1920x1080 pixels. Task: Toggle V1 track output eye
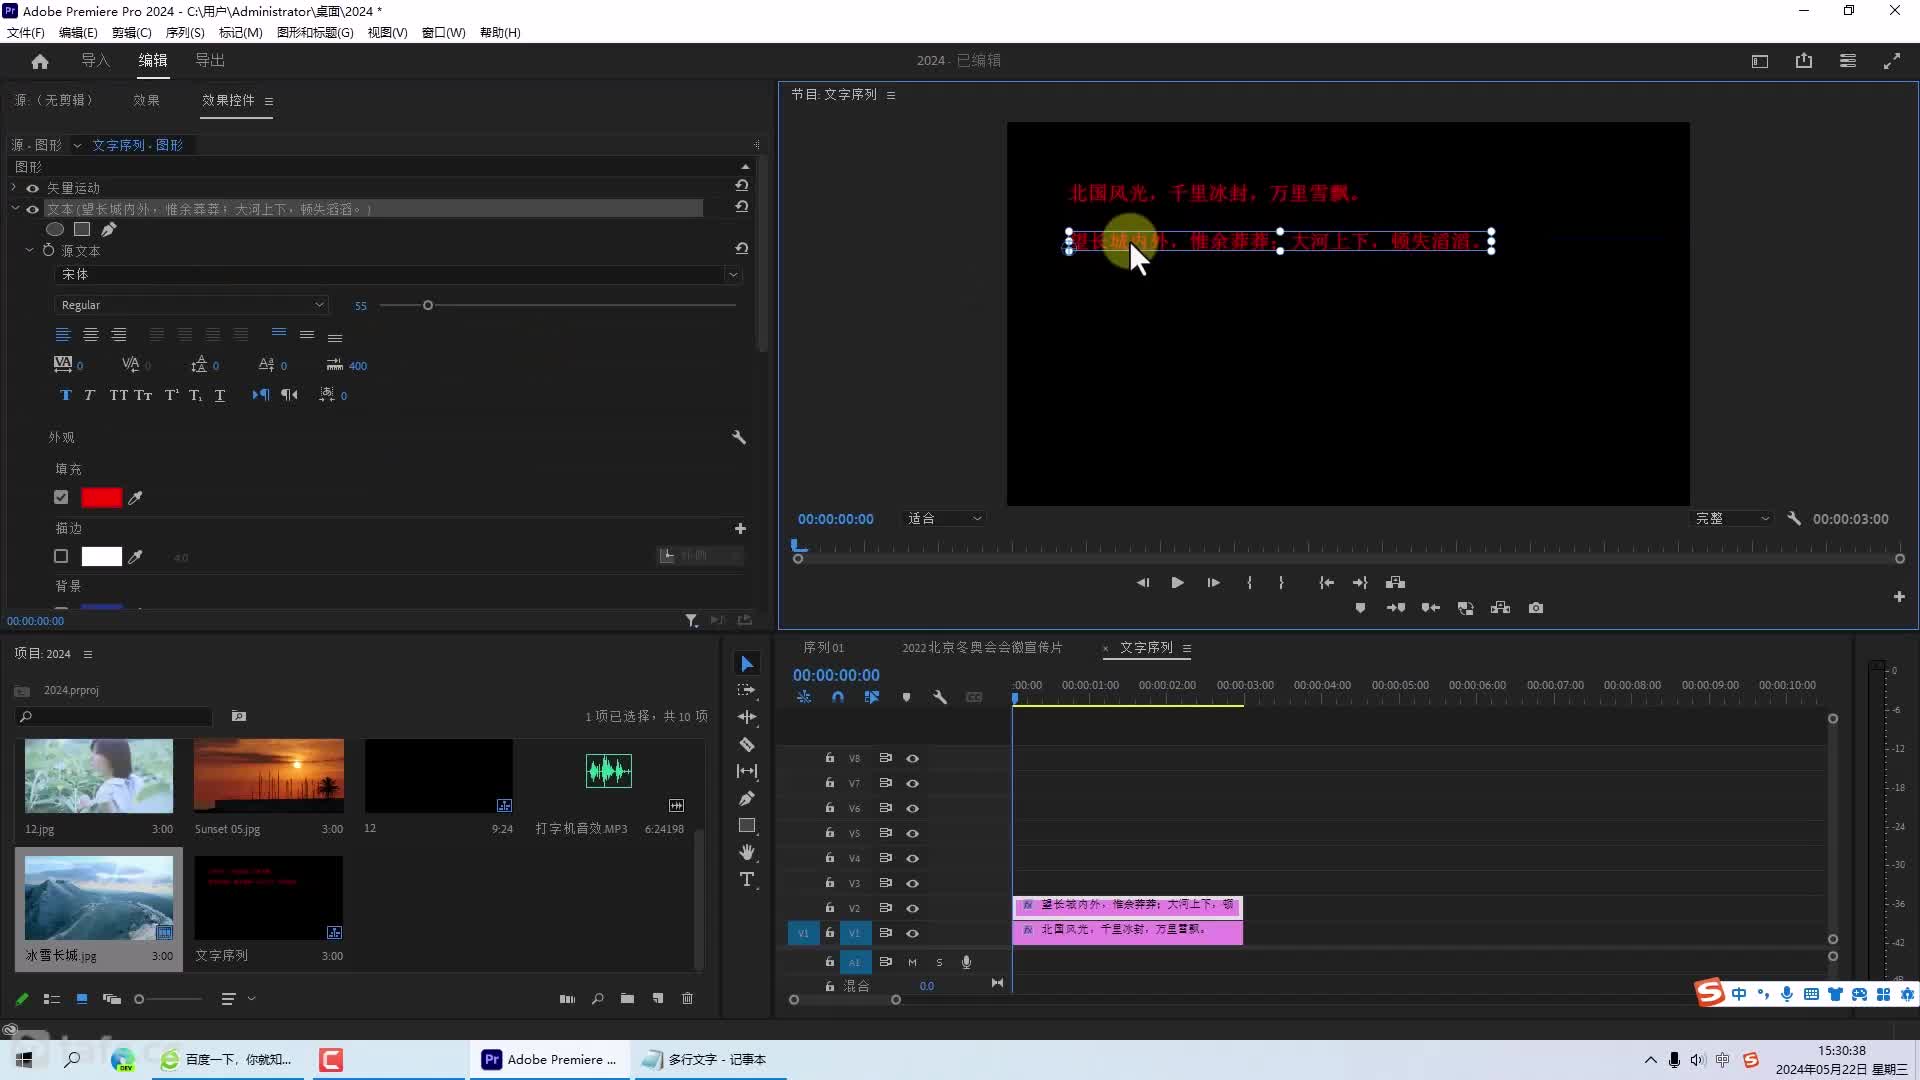click(912, 933)
